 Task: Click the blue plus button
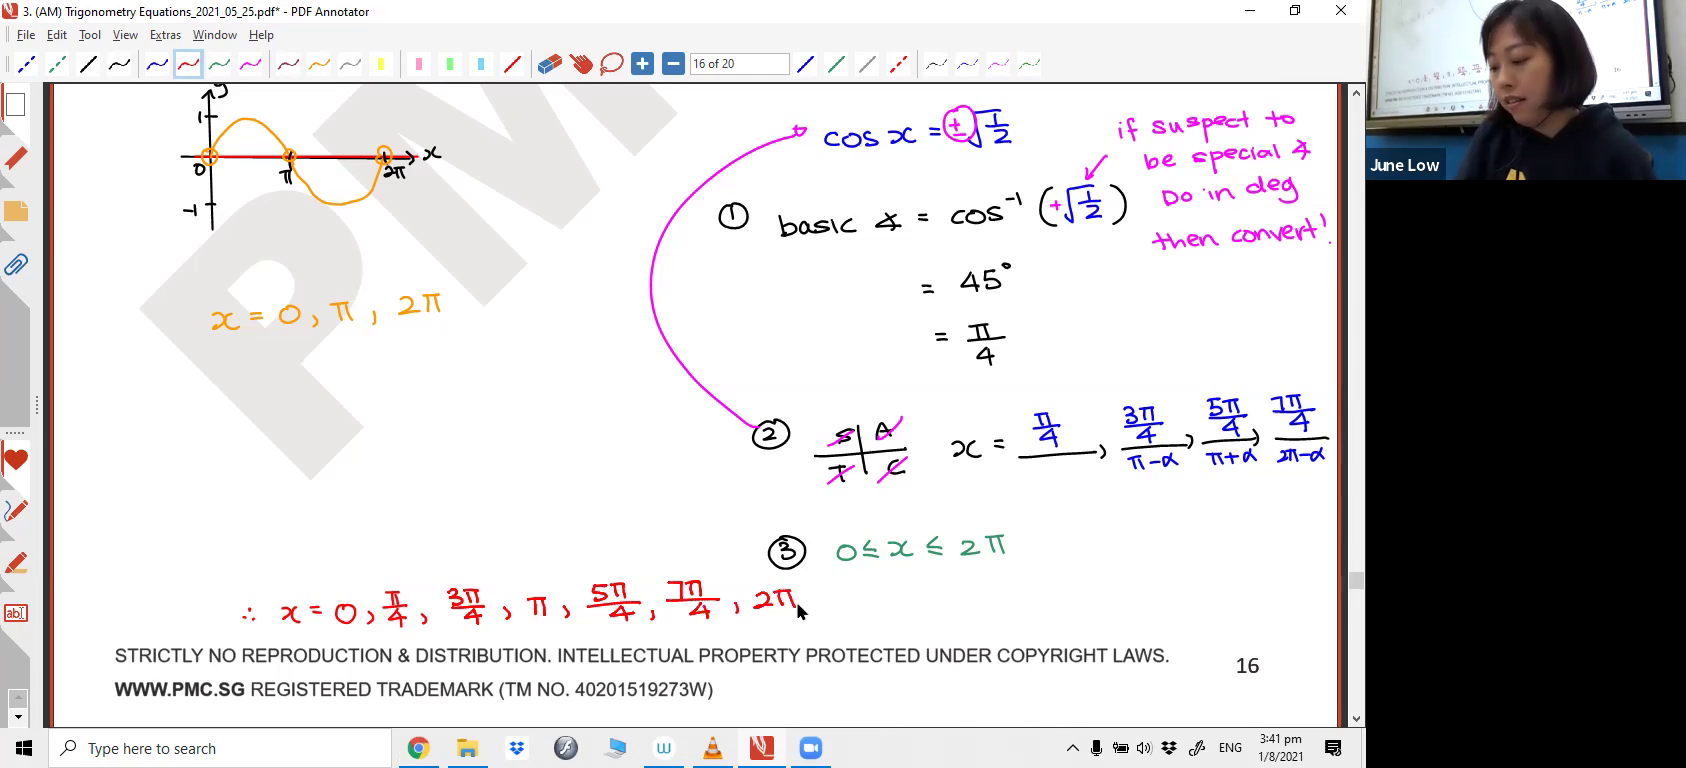643,65
